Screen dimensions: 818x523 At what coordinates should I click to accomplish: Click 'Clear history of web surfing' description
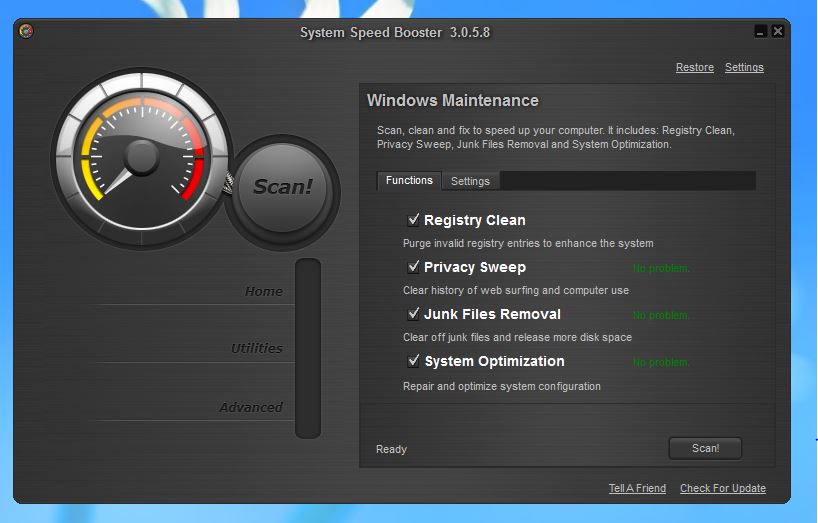click(x=516, y=290)
